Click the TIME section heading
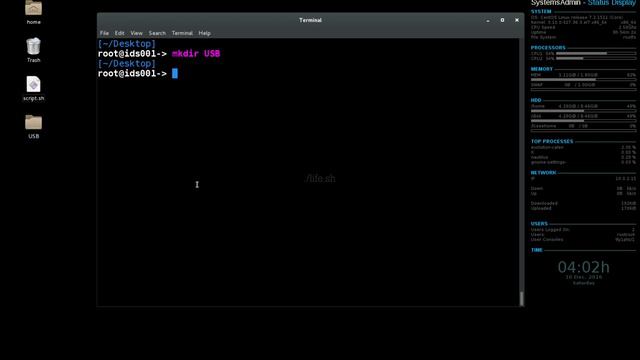 (x=537, y=250)
